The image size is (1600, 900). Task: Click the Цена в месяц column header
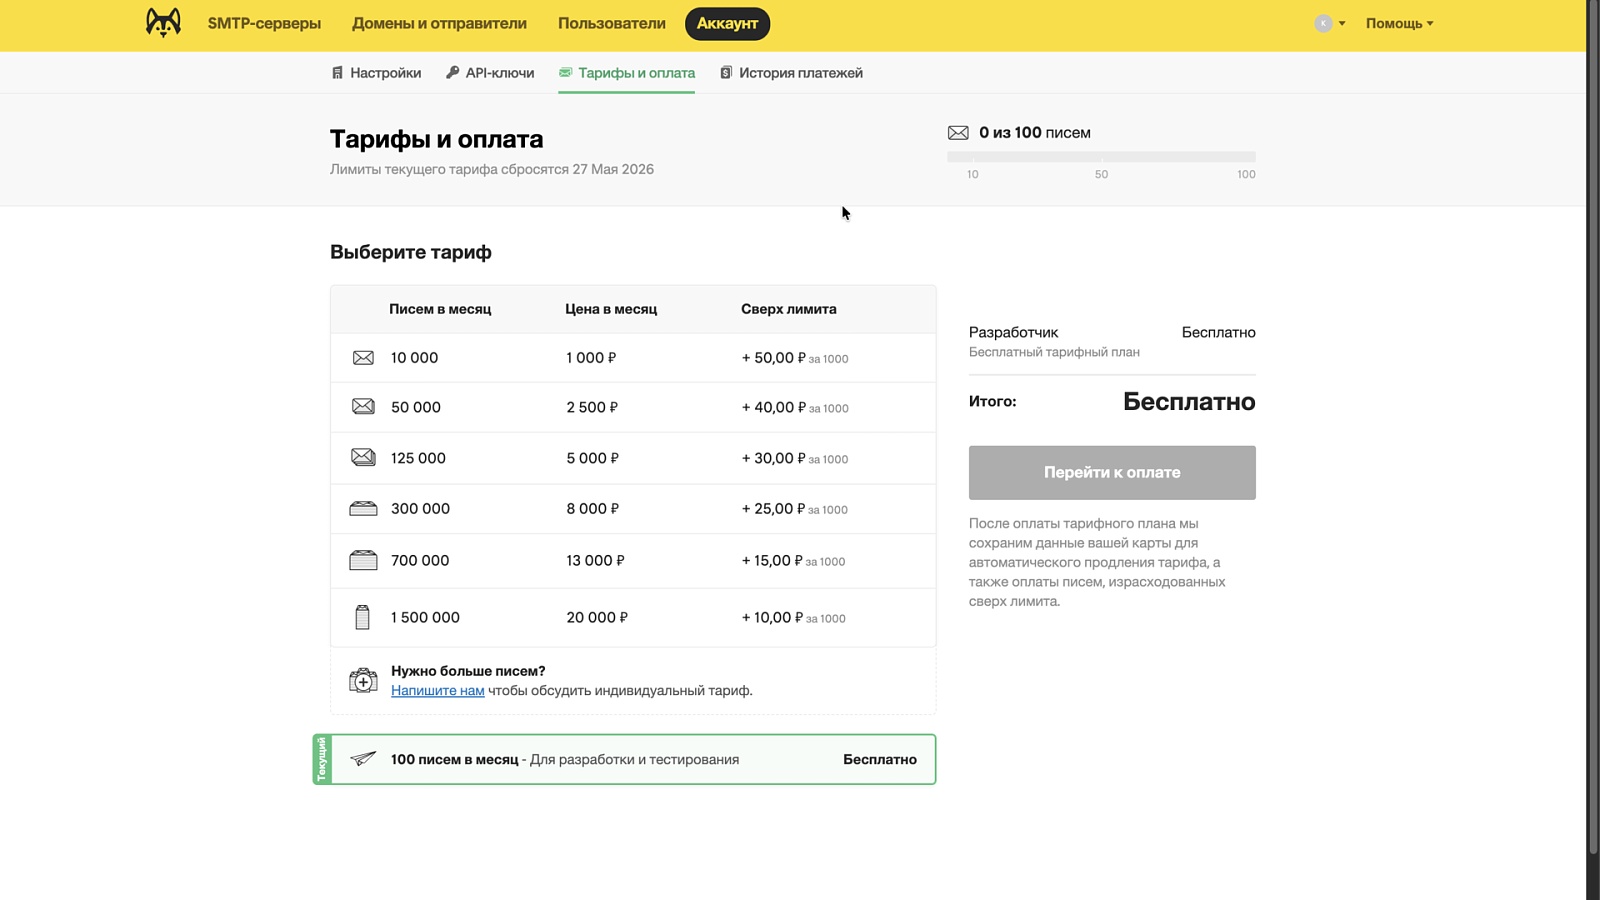point(611,309)
